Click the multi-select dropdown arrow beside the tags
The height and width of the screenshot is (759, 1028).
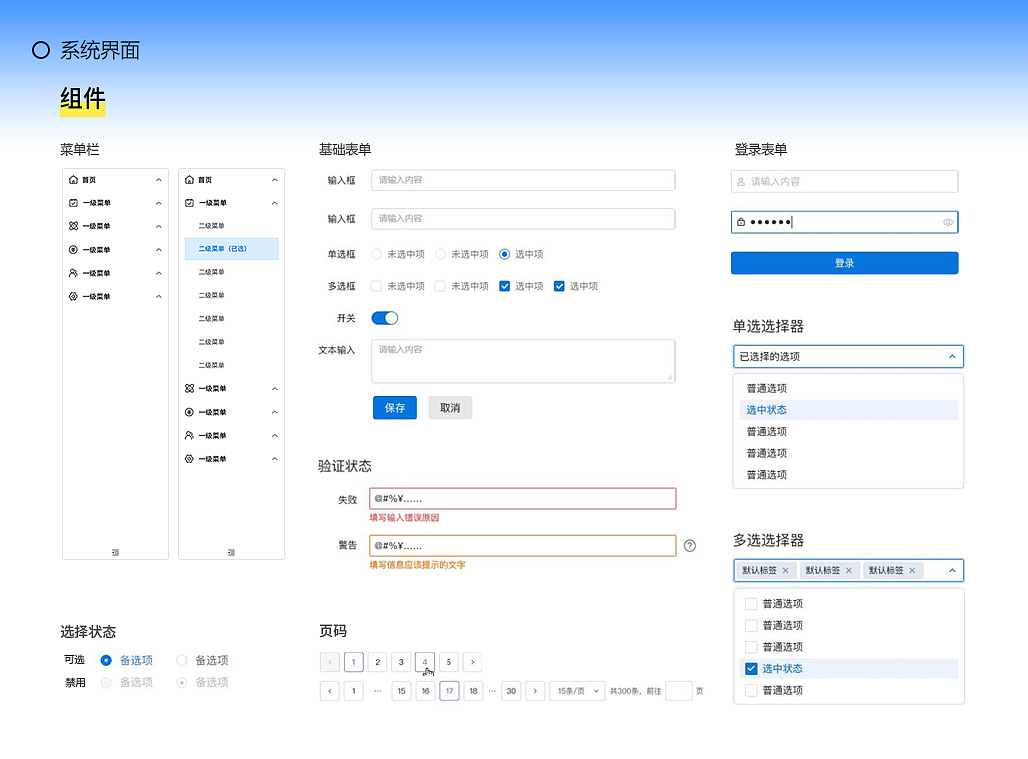(x=952, y=570)
